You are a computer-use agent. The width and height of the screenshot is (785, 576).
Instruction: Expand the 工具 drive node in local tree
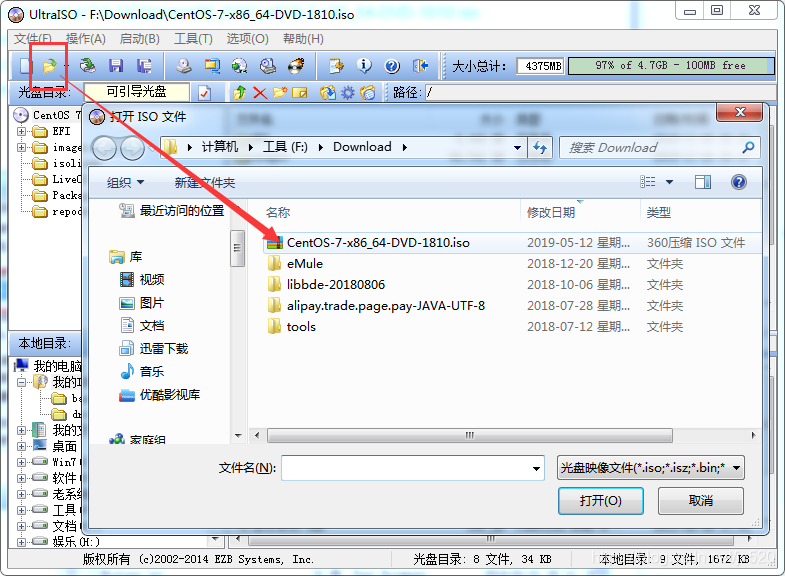(x=22, y=510)
